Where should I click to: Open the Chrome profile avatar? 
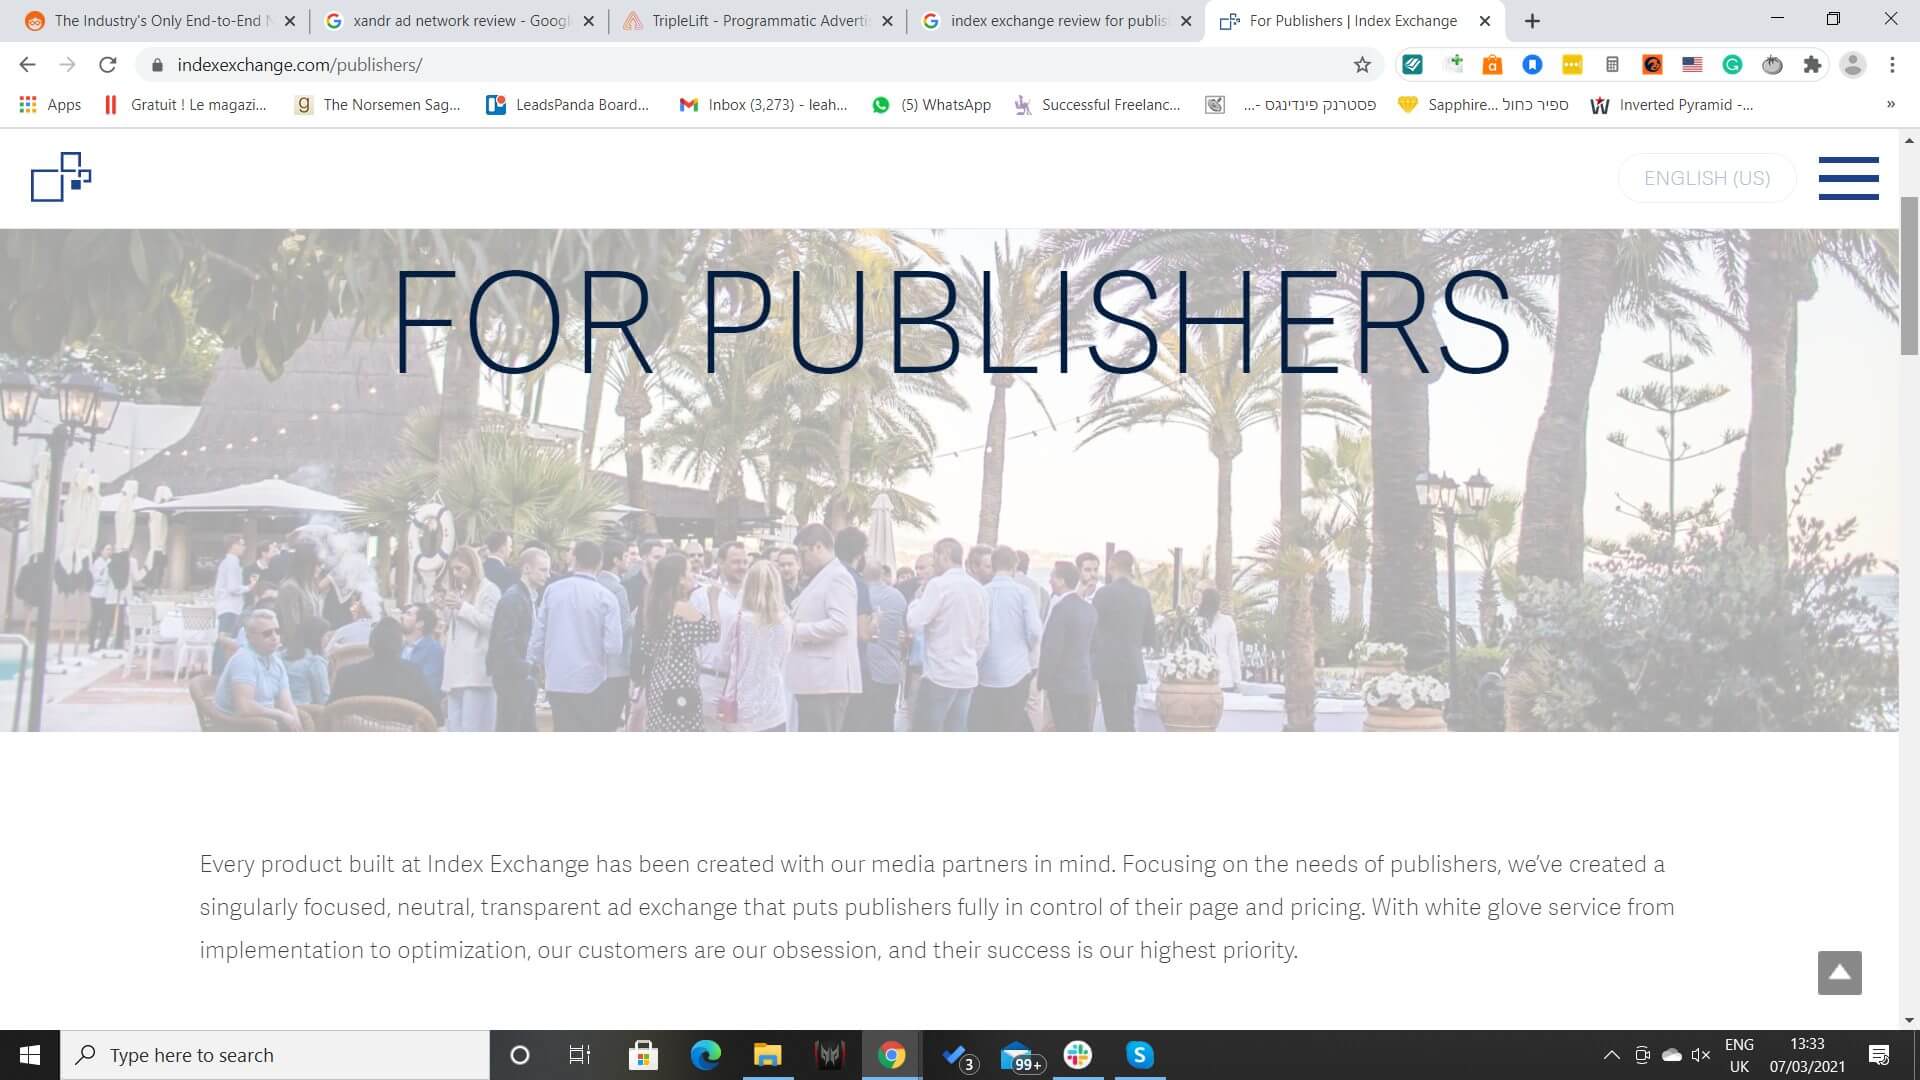1853,65
